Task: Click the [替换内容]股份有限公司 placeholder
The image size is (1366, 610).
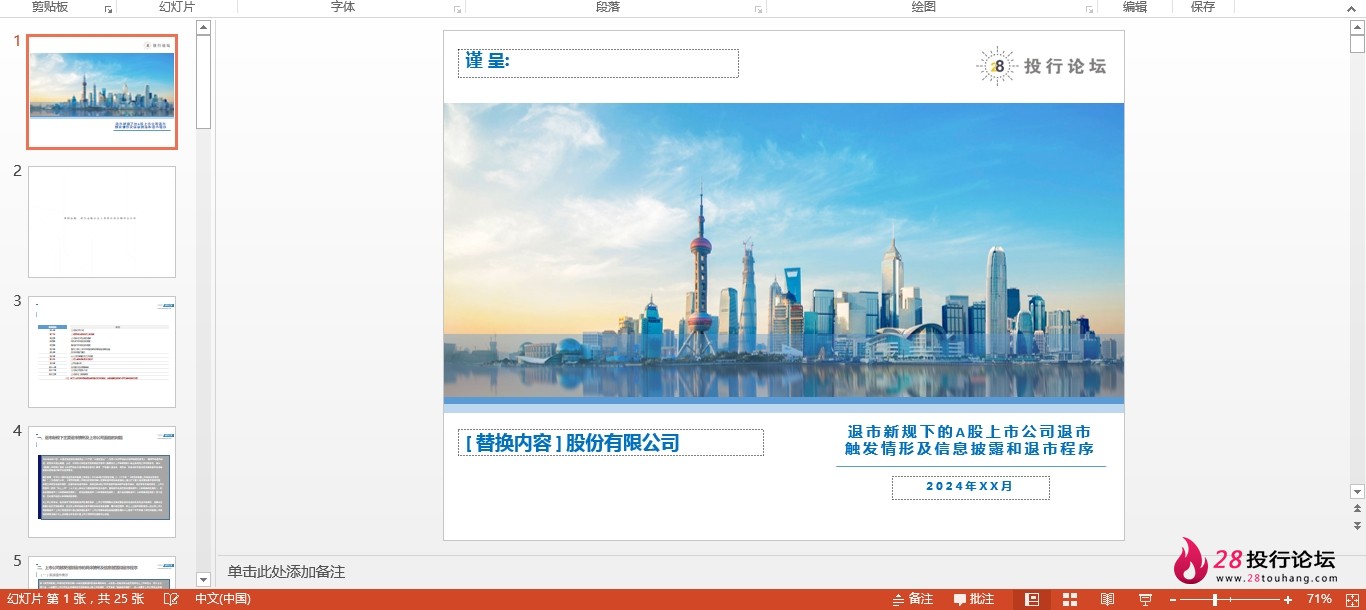Action: 610,442
